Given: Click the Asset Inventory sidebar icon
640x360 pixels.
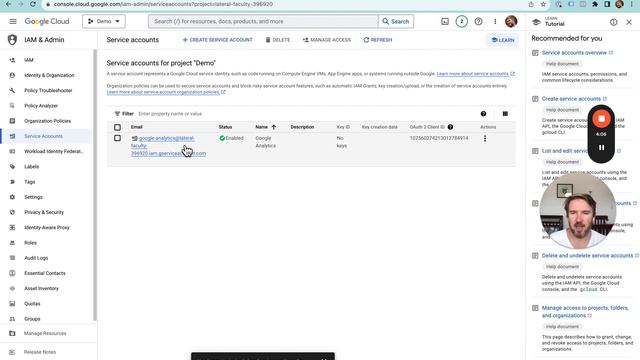Looking at the screenshot, I should click(12, 289).
